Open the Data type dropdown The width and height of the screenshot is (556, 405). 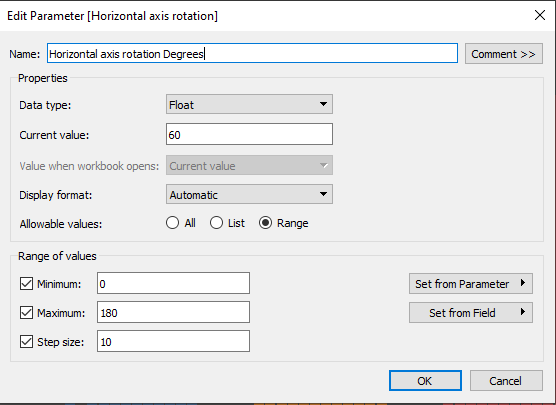click(249, 104)
